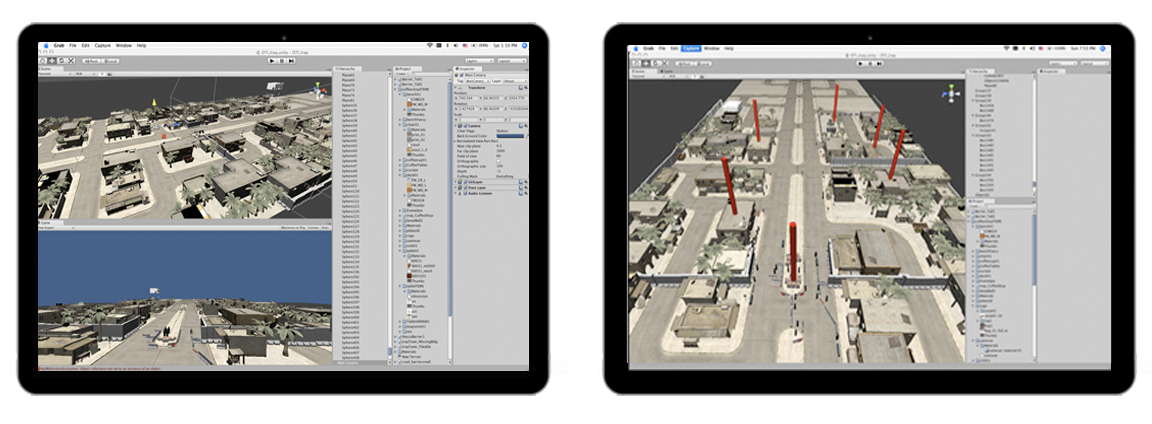Click the Spotlight search icon in the left menu bar
Viewport: 1152px width, 424px height.
tap(524, 46)
